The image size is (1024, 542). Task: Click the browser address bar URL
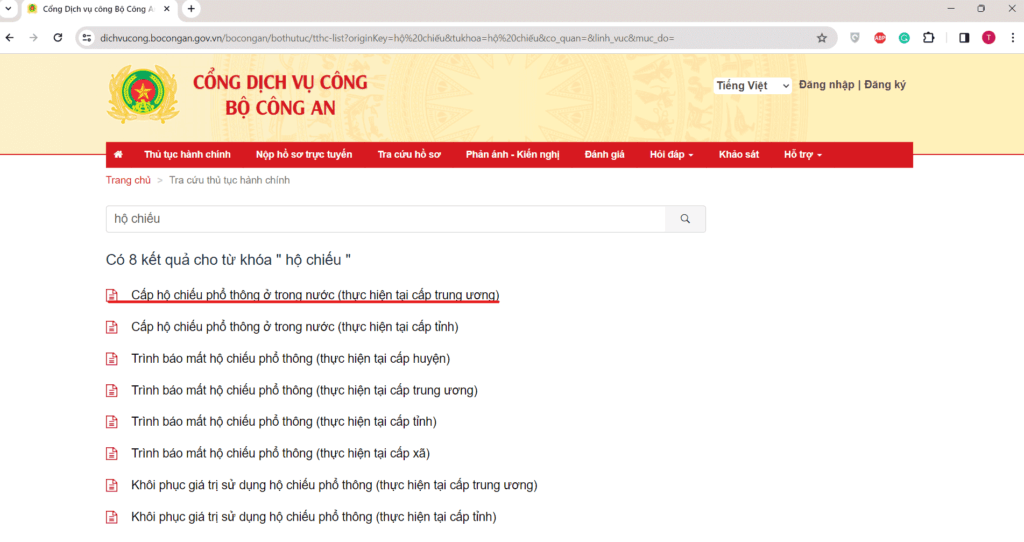click(387, 38)
